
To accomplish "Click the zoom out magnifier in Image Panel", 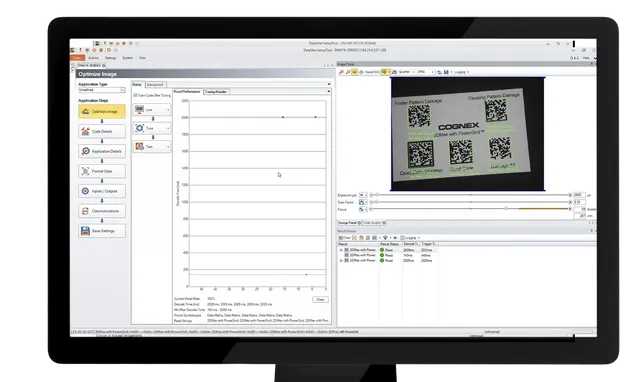I will coord(348,72).
